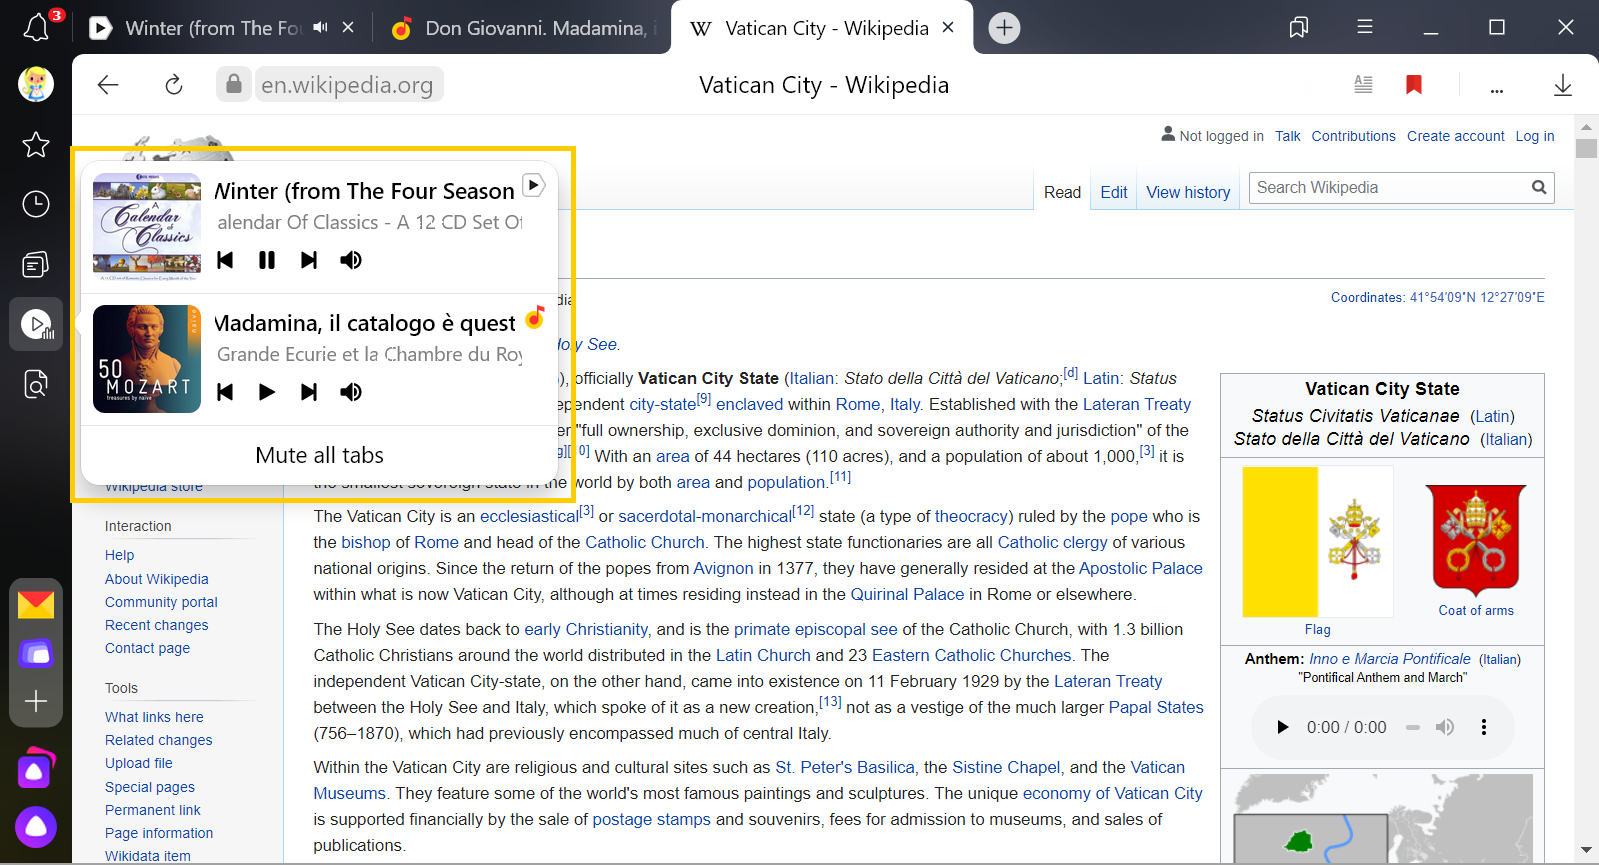Open a new tab with plus button
1599x865 pixels.
click(1004, 28)
